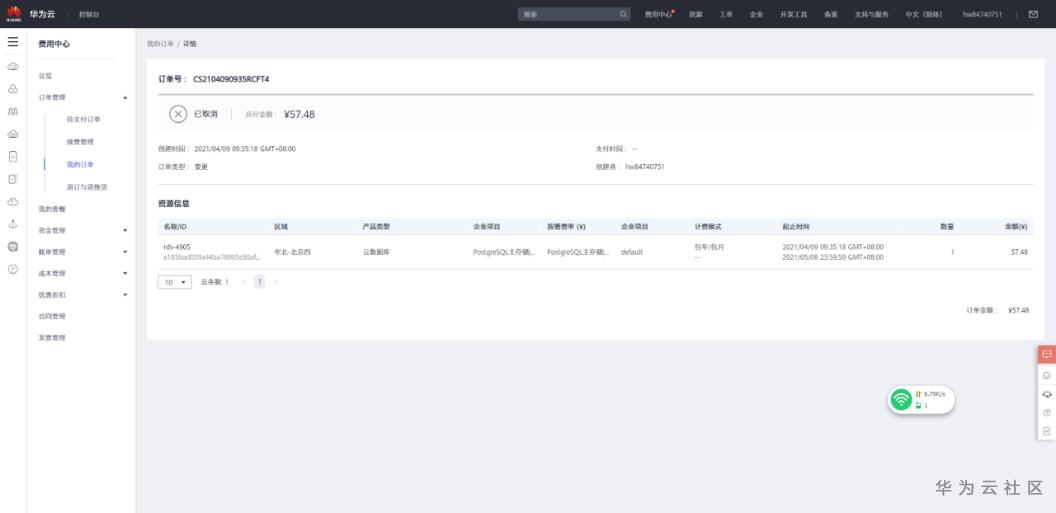Click the question mark help icon on the right edge
This screenshot has height=513, width=1056.
1047,413
